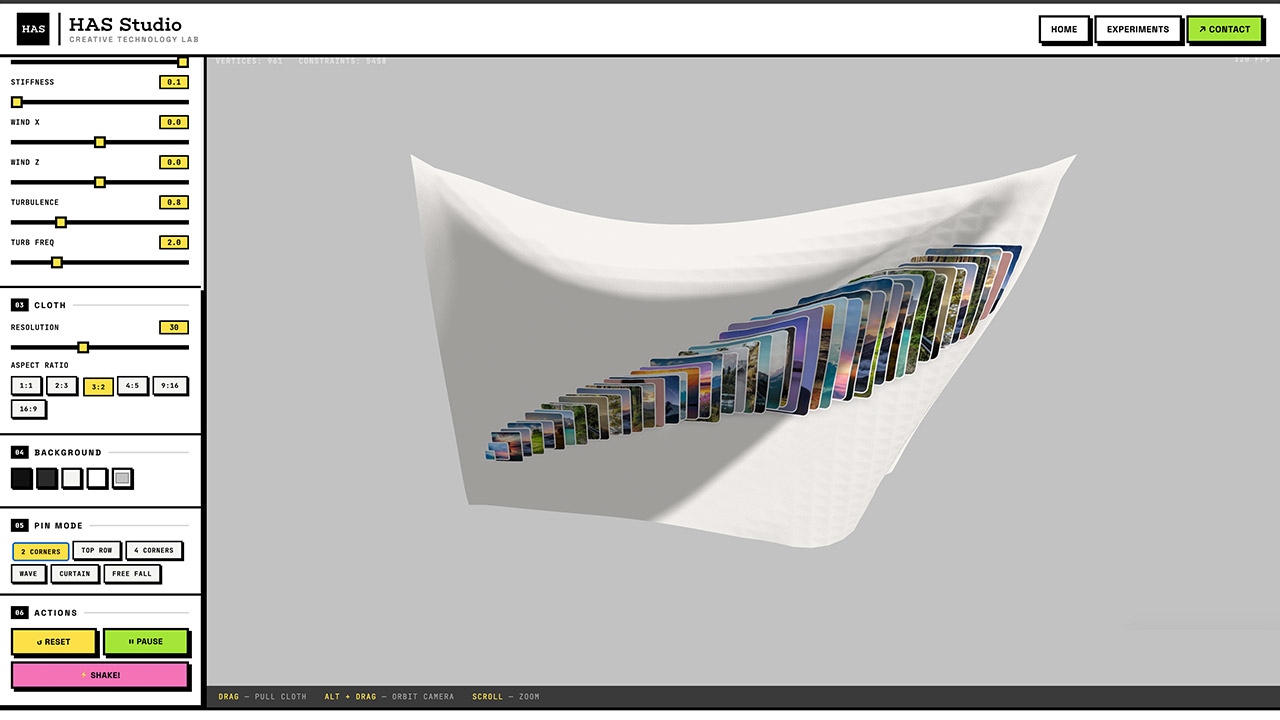Open the Home page
1280x720 pixels.
[1064, 29]
